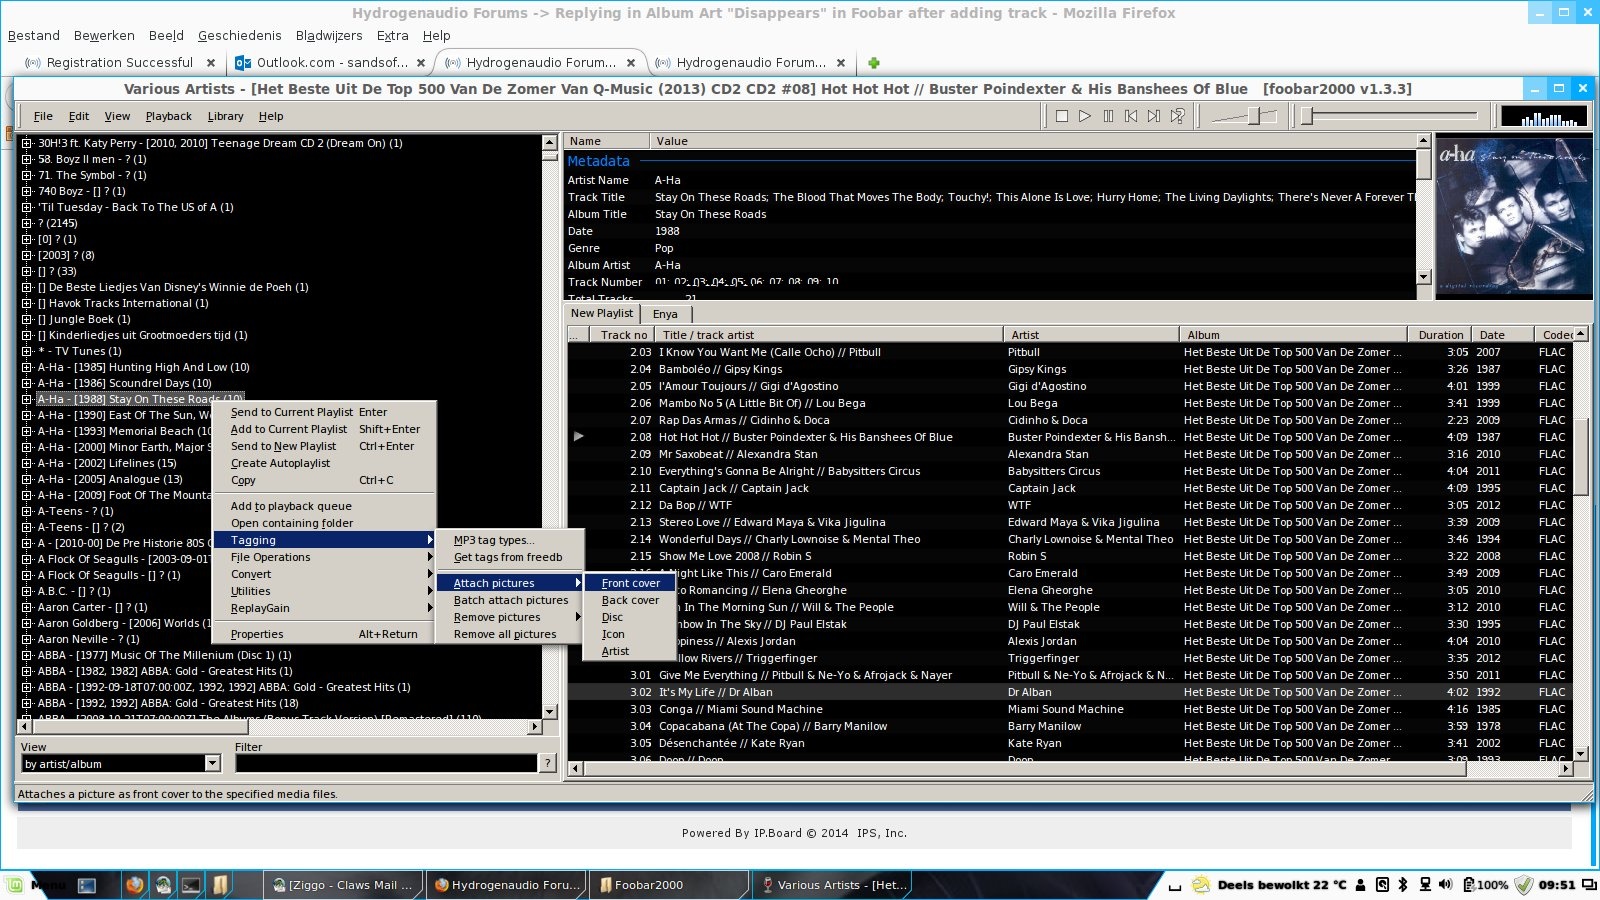The image size is (1600, 900).
Task: Expand A-Ha Scoundrel Days node
Action: 27,383
